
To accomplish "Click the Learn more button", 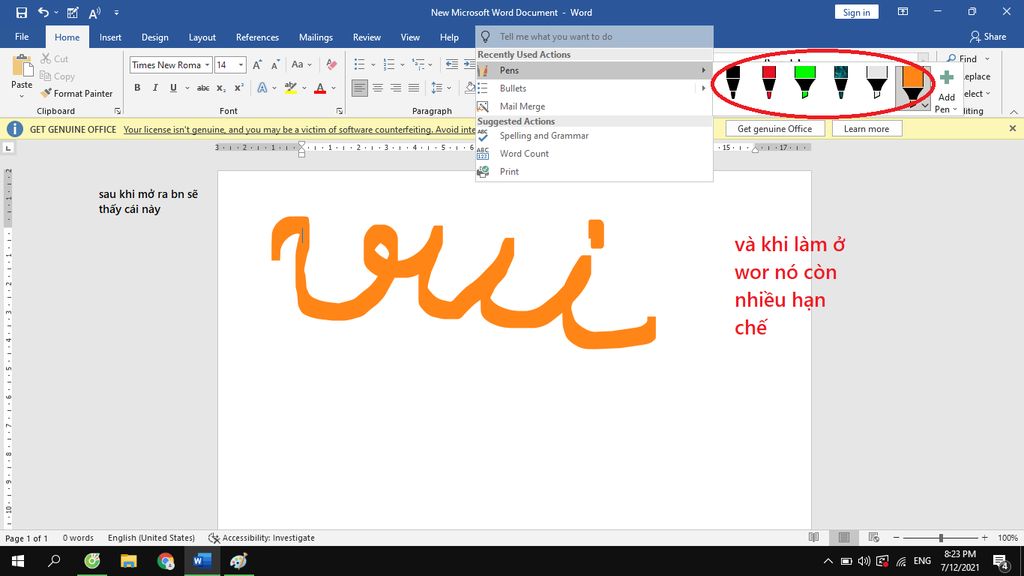I will pyautogui.click(x=867, y=129).
